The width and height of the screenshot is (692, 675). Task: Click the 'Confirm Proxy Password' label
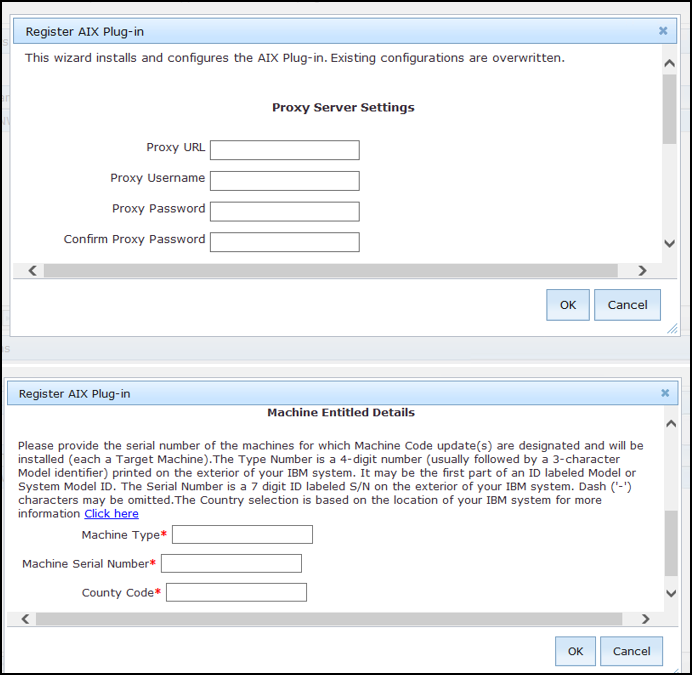[135, 239]
